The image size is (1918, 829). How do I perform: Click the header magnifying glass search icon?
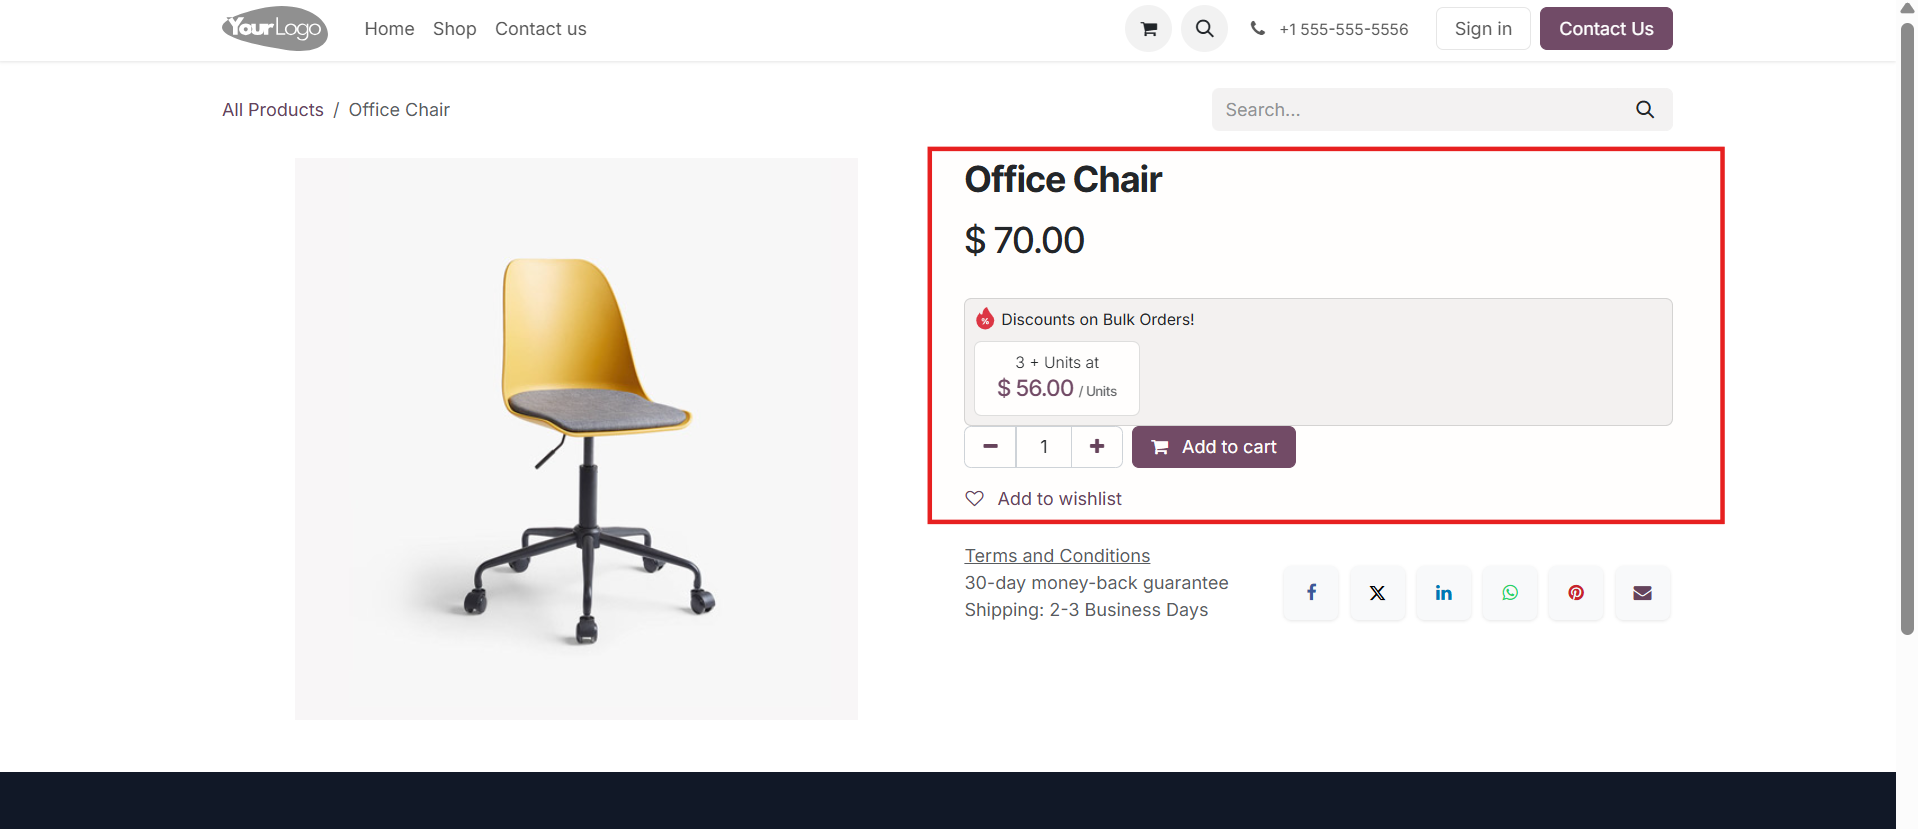1204,29
